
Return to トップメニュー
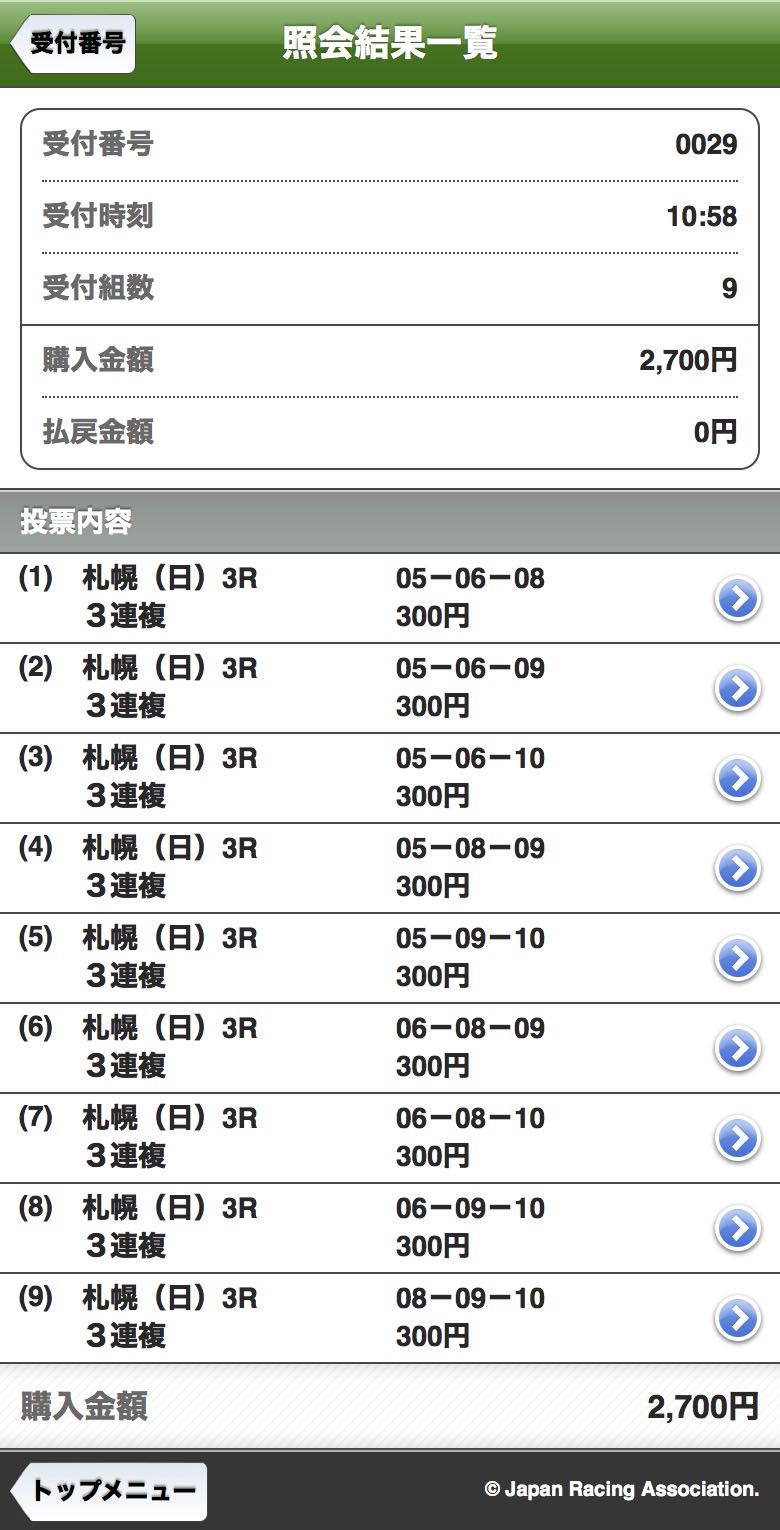coord(108,1491)
